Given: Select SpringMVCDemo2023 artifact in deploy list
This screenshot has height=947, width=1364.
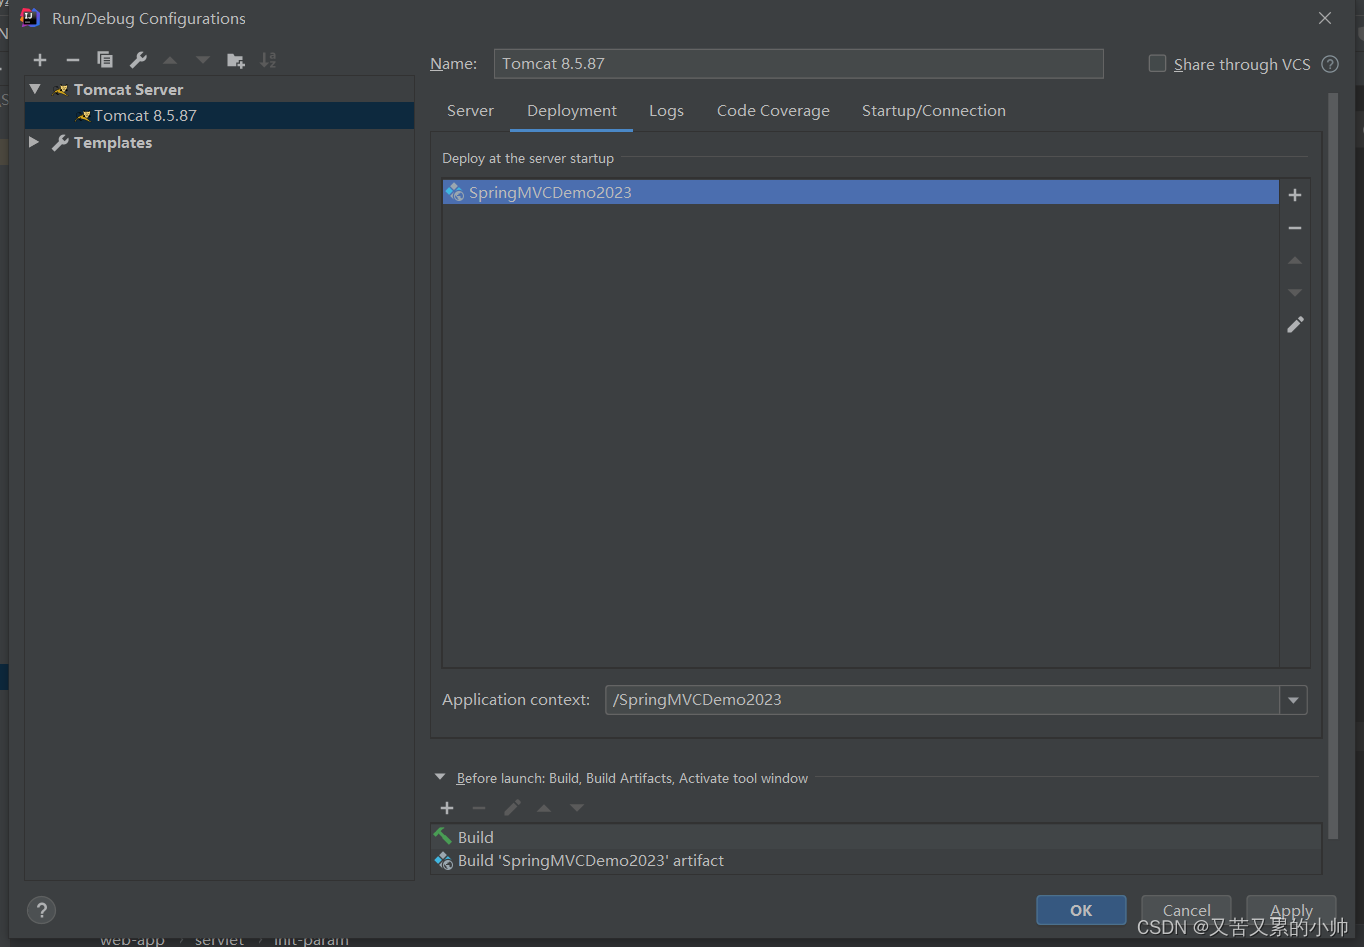Looking at the screenshot, I should coord(860,192).
